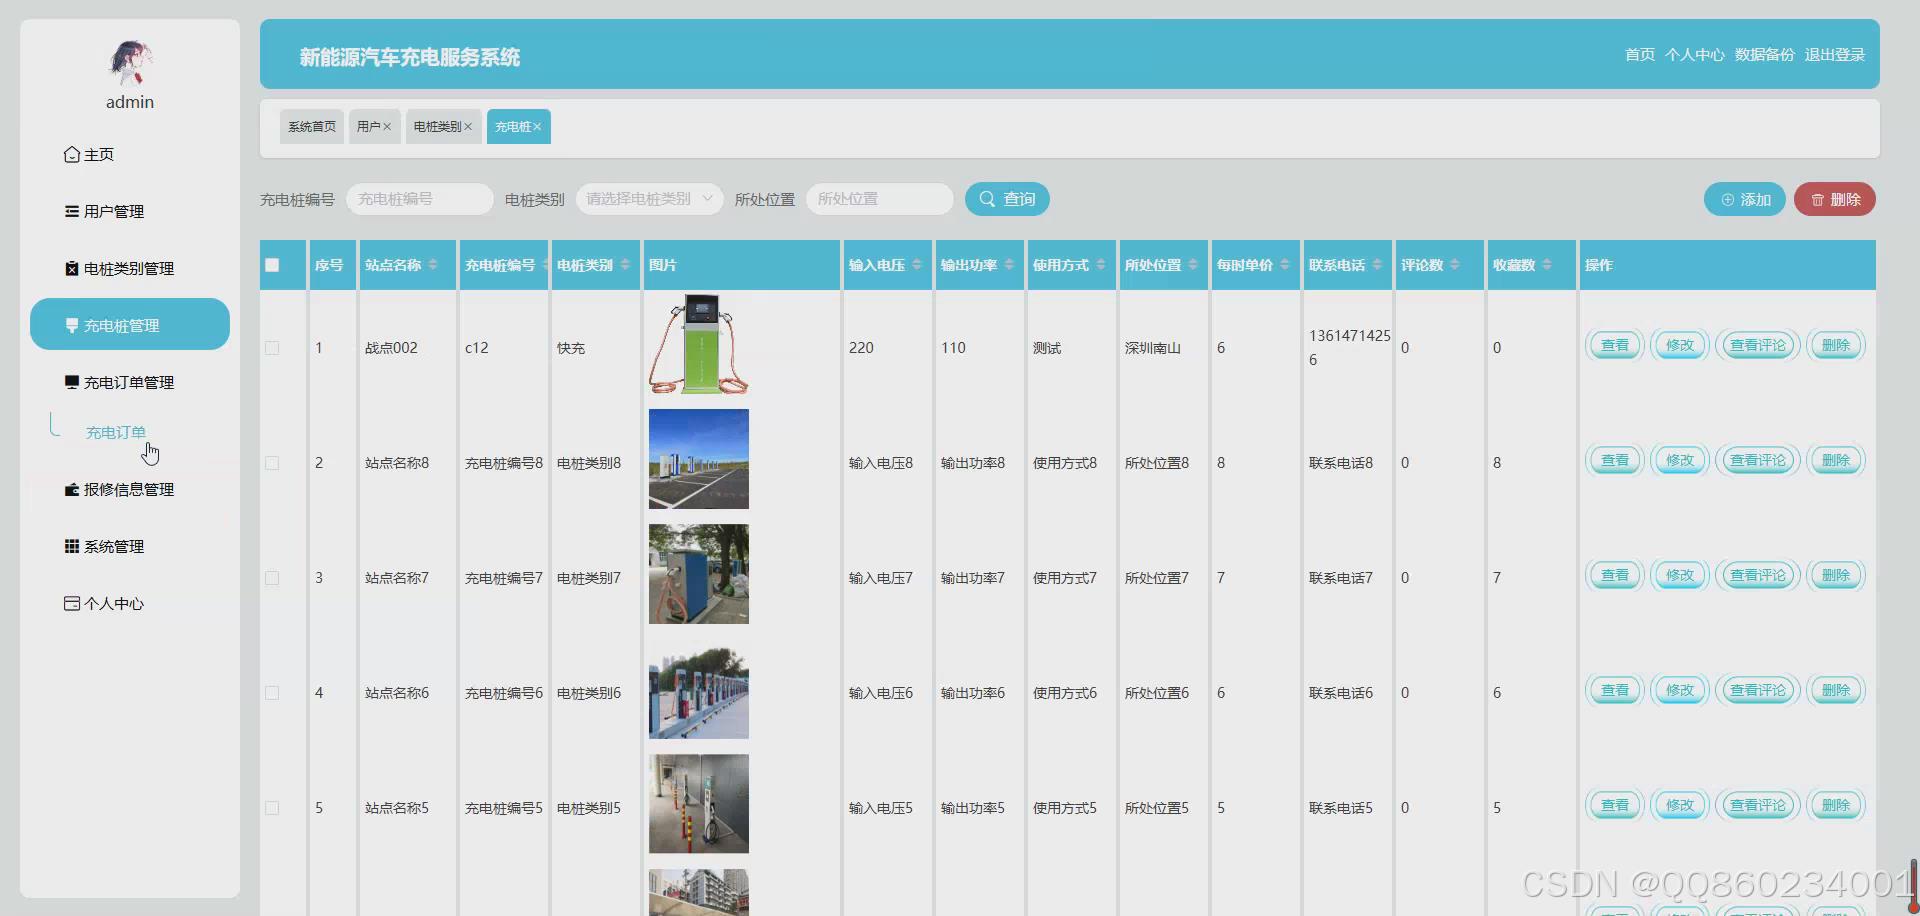Image resolution: width=1920 pixels, height=916 pixels.
Task: Open 个人中心 in sidebar
Action: [x=104, y=603]
